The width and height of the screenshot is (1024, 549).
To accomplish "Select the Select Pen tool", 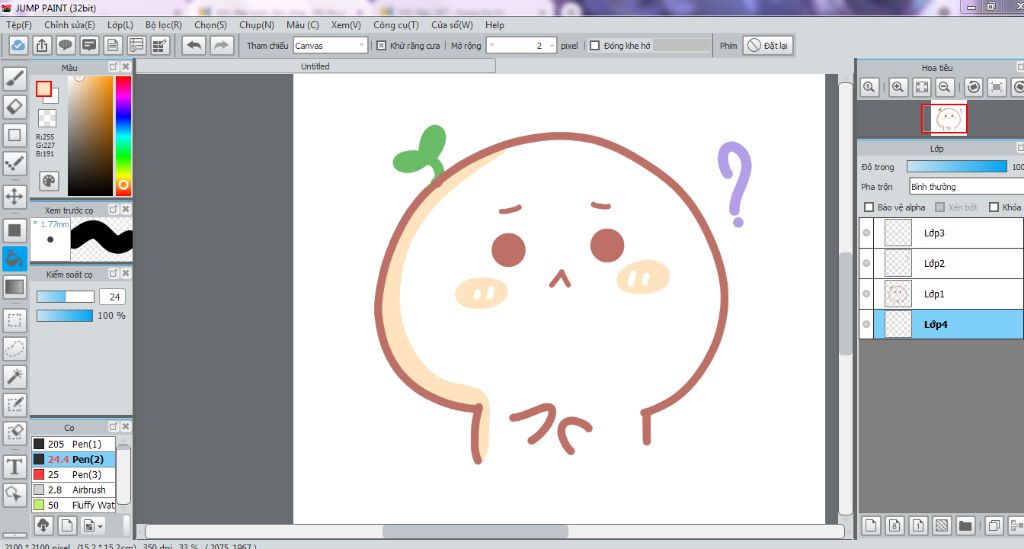I will [14, 405].
